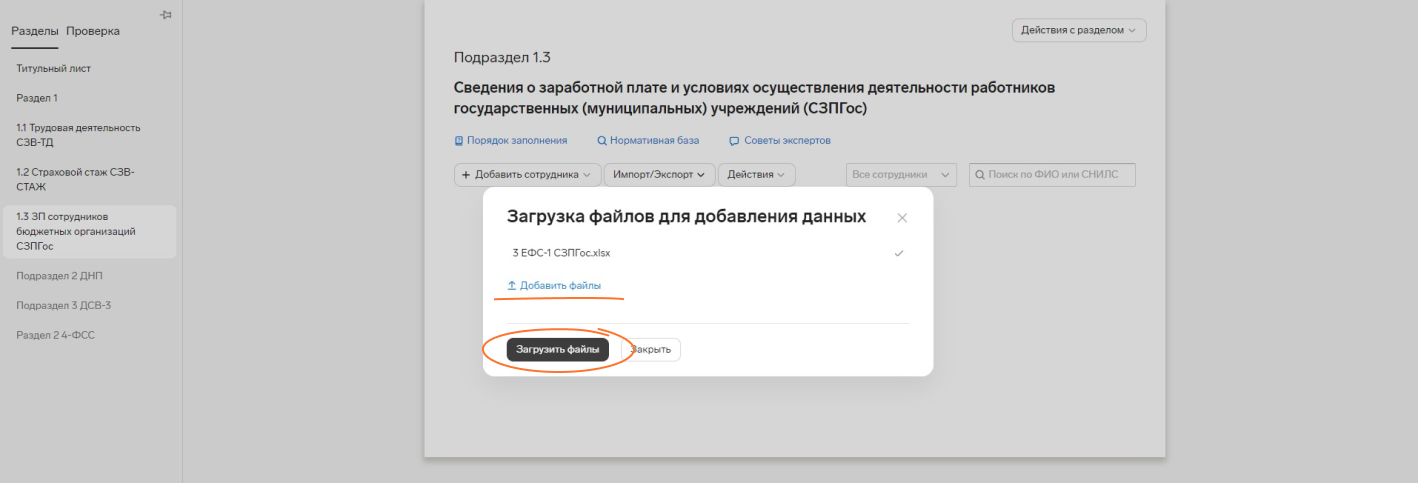This screenshot has width=1418, height=483.
Task: Click the Сведения о заработной плате heading
Action: tap(755, 98)
